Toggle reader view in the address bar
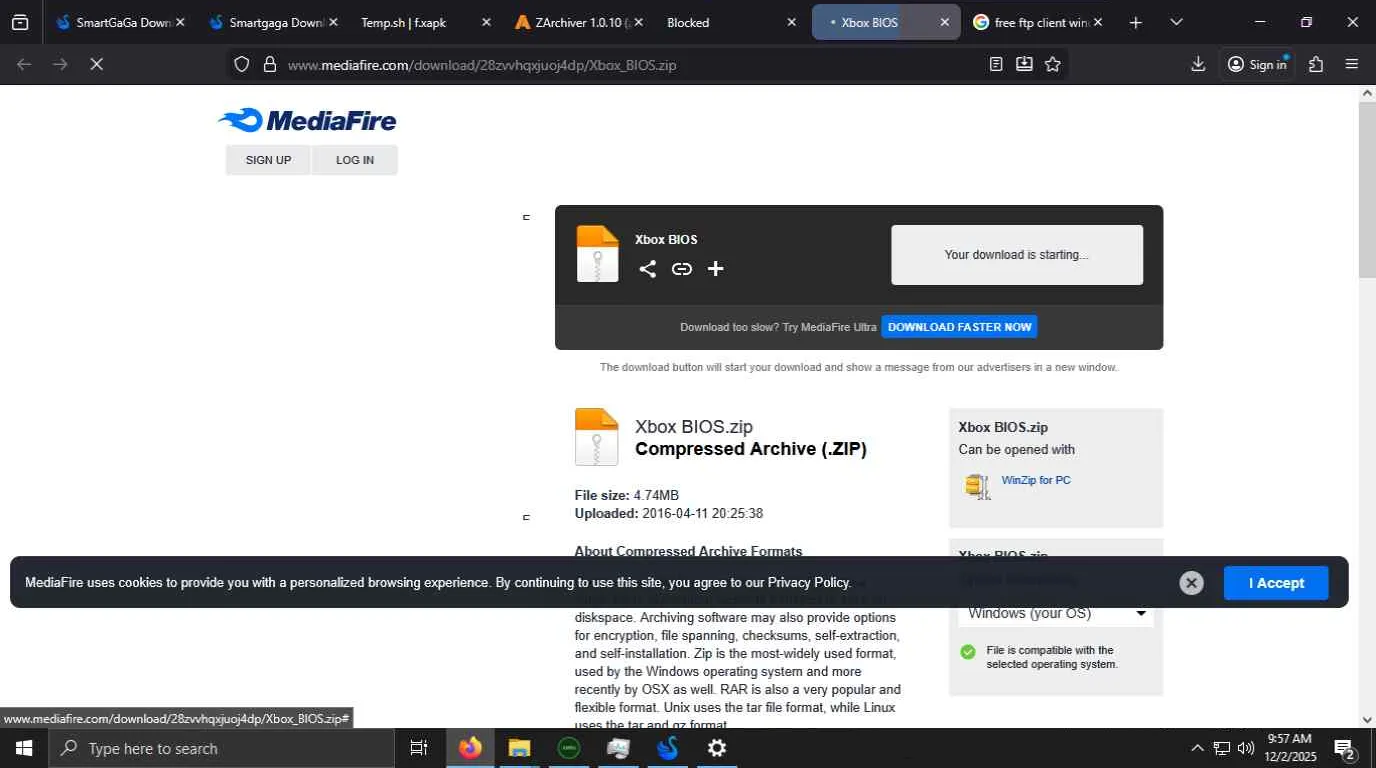1376x768 pixels. pos(996,64)
